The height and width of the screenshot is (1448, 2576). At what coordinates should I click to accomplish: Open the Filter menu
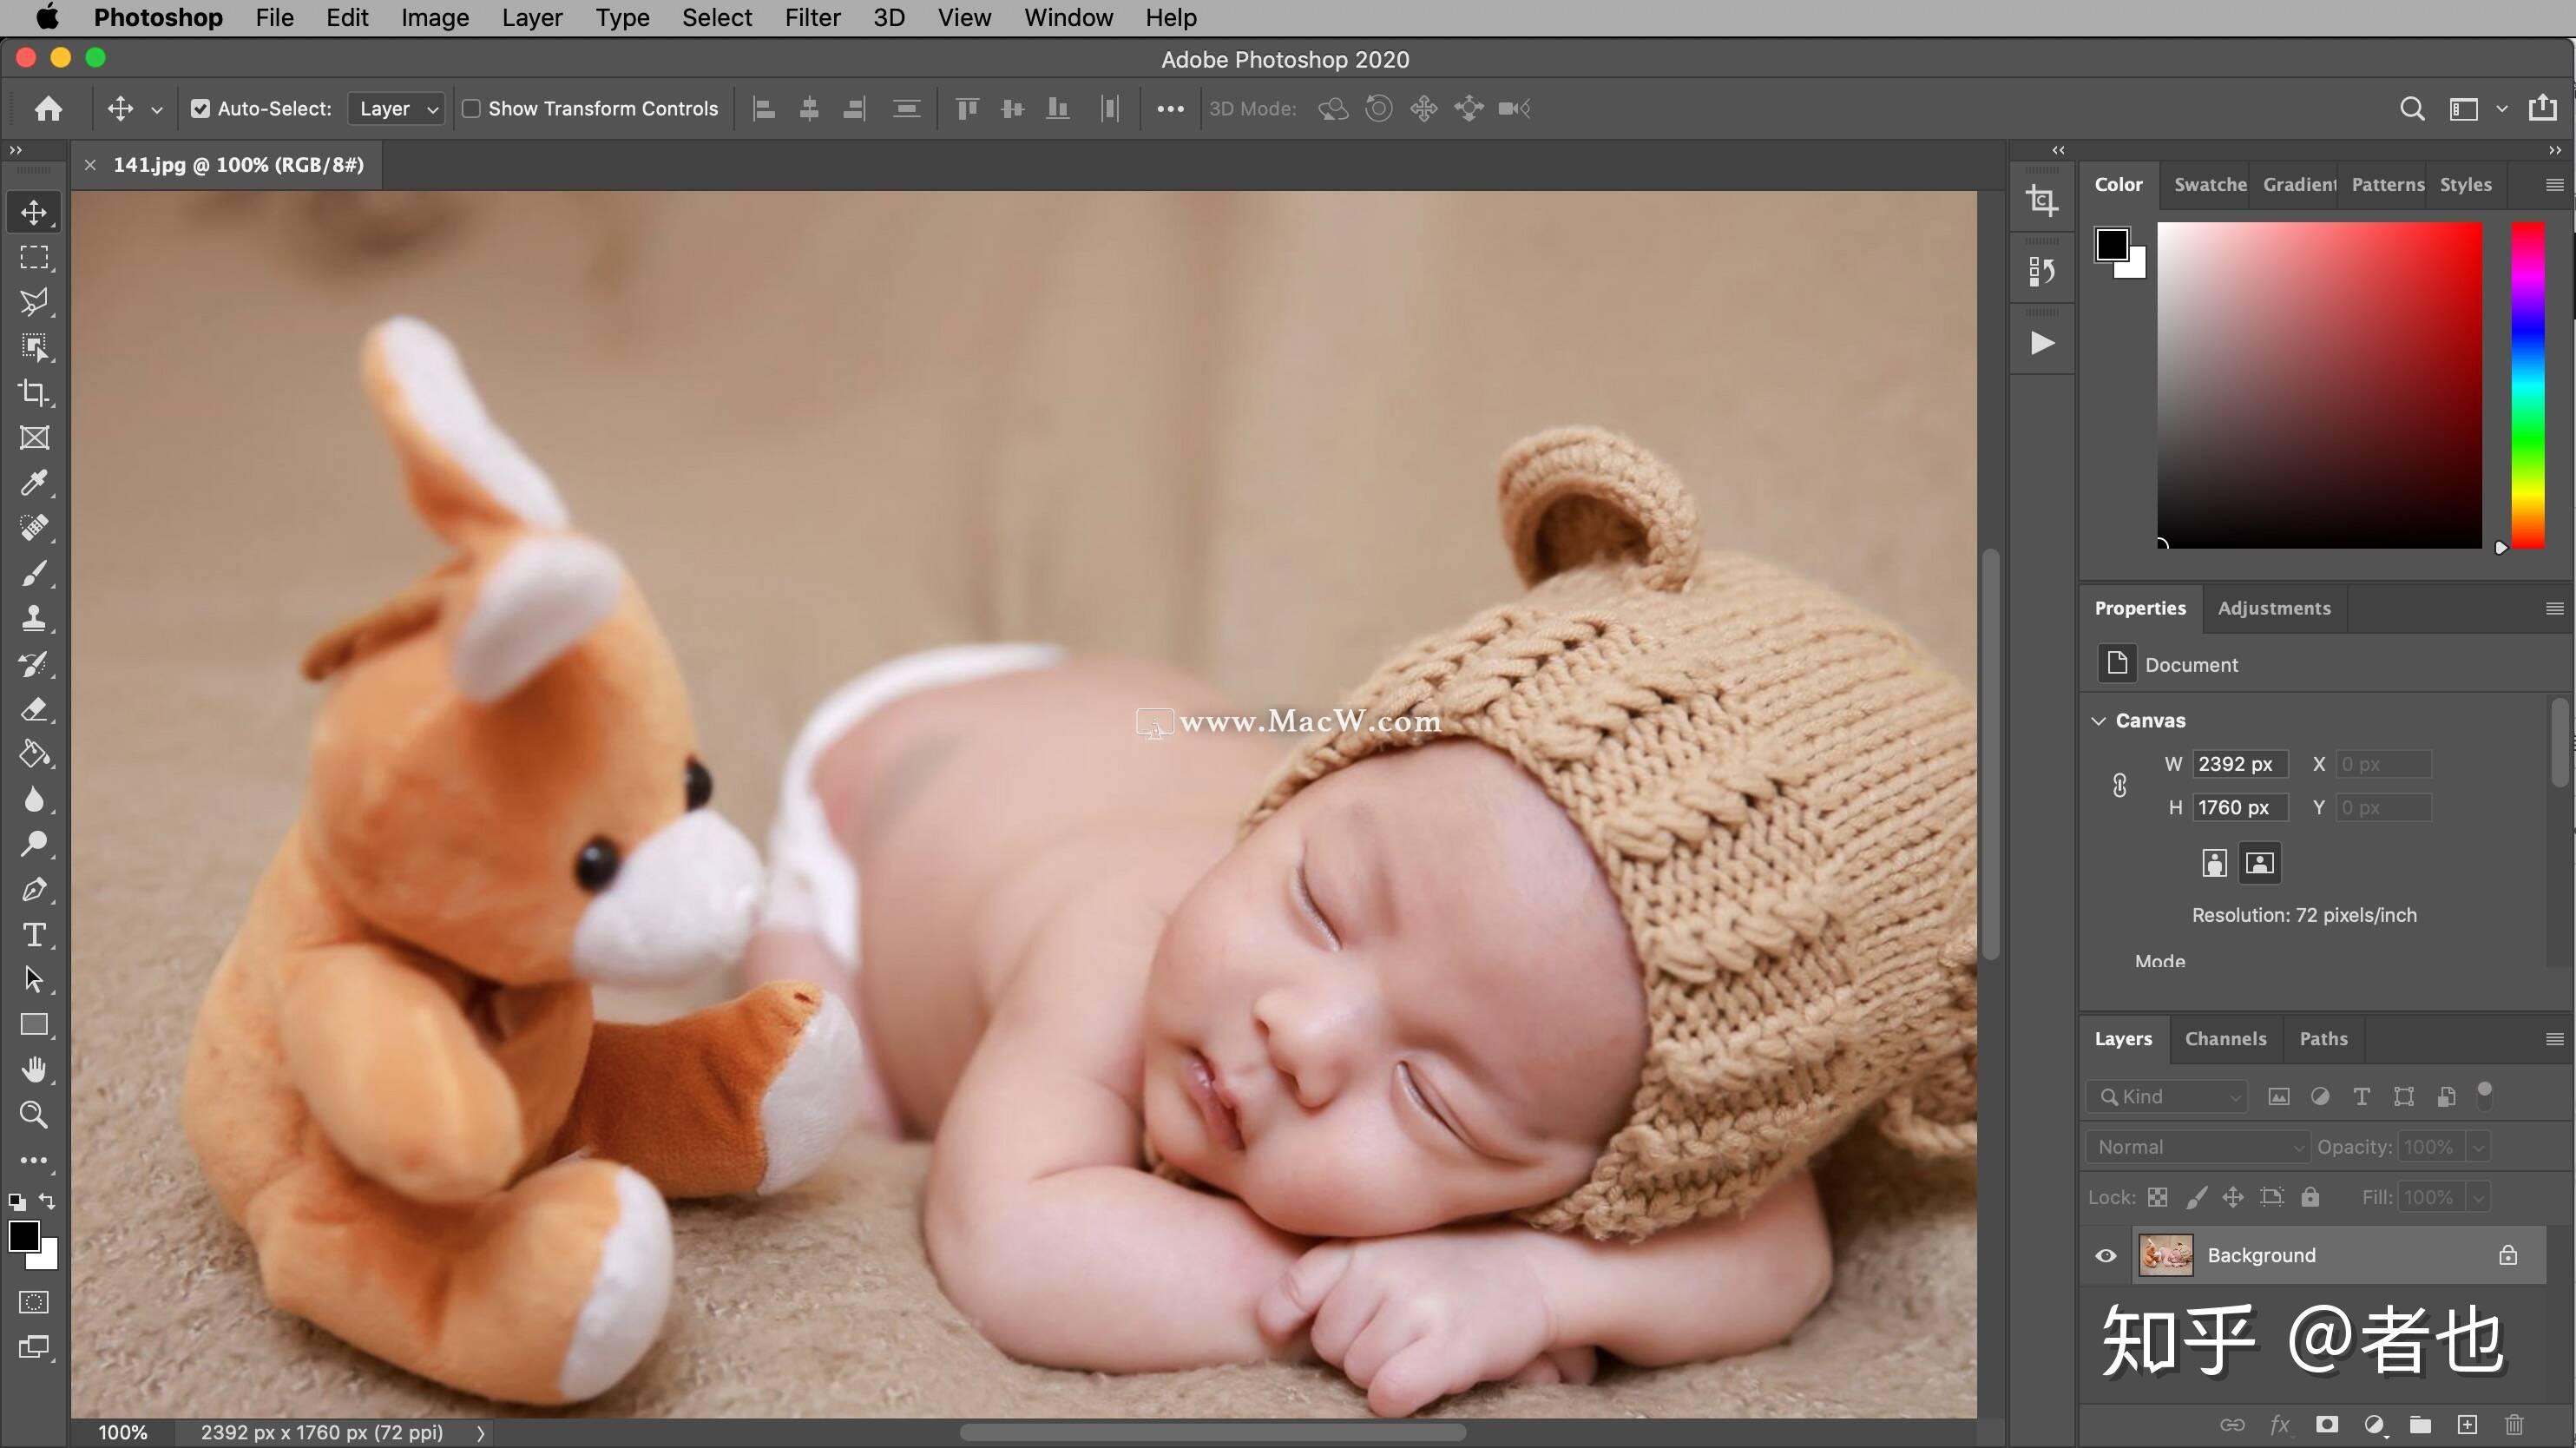(x=812, y=18)
